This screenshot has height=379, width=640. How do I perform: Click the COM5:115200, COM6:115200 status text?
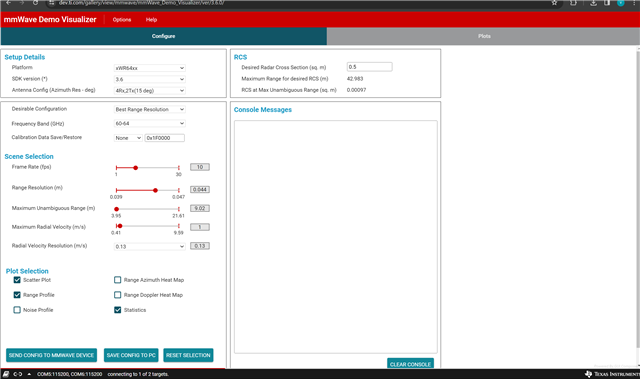pos(69,374)
